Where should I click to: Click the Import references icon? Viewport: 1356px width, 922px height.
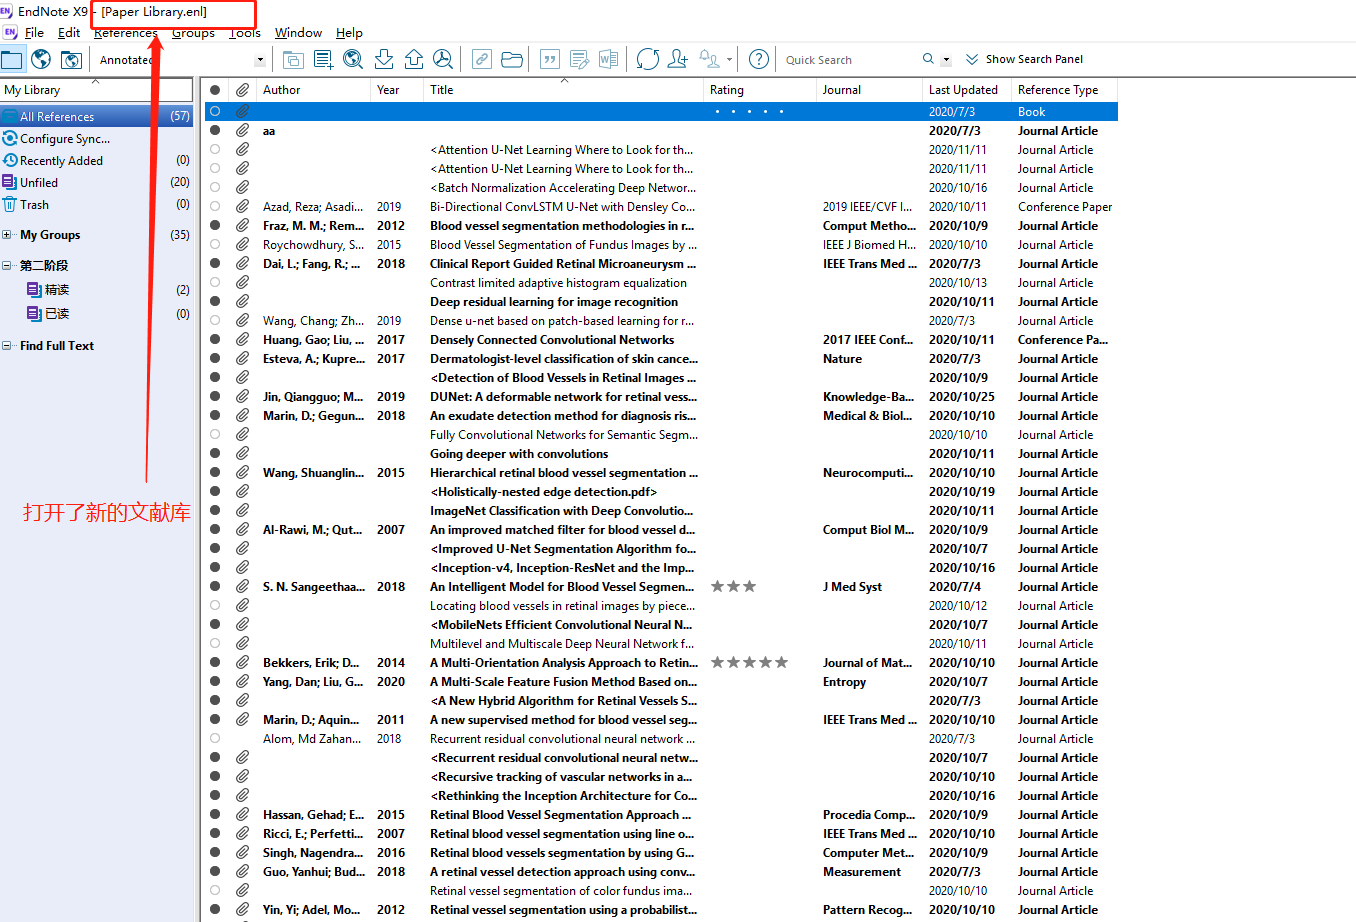(384, 59)
